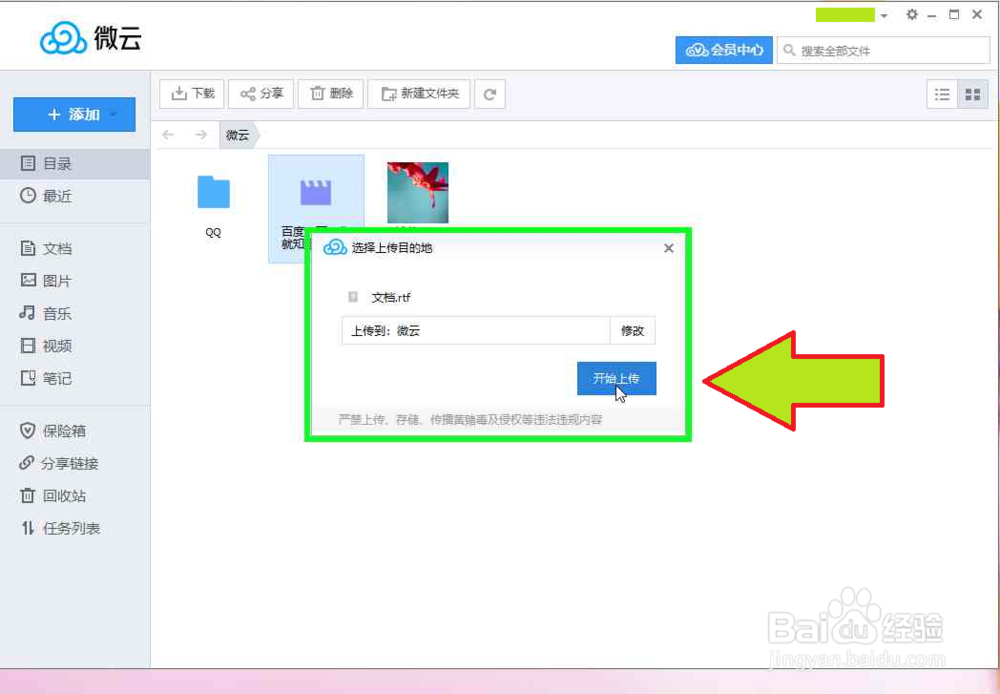Click the refresh icon in the toolbar
1000x694 pixels.
click(x=490, y=94)
